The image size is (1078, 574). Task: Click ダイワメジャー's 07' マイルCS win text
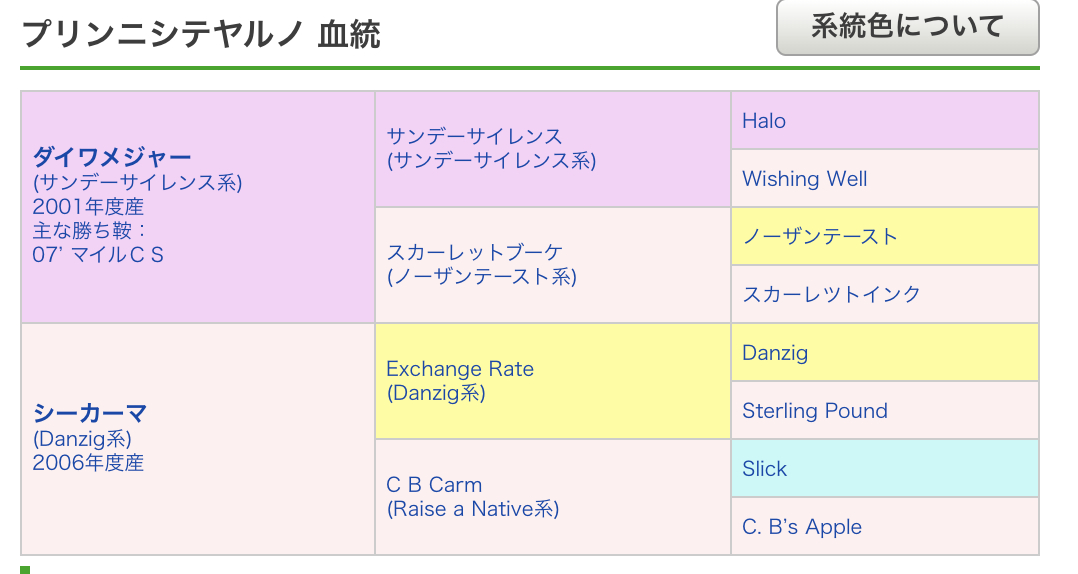[x=98, y=255]
